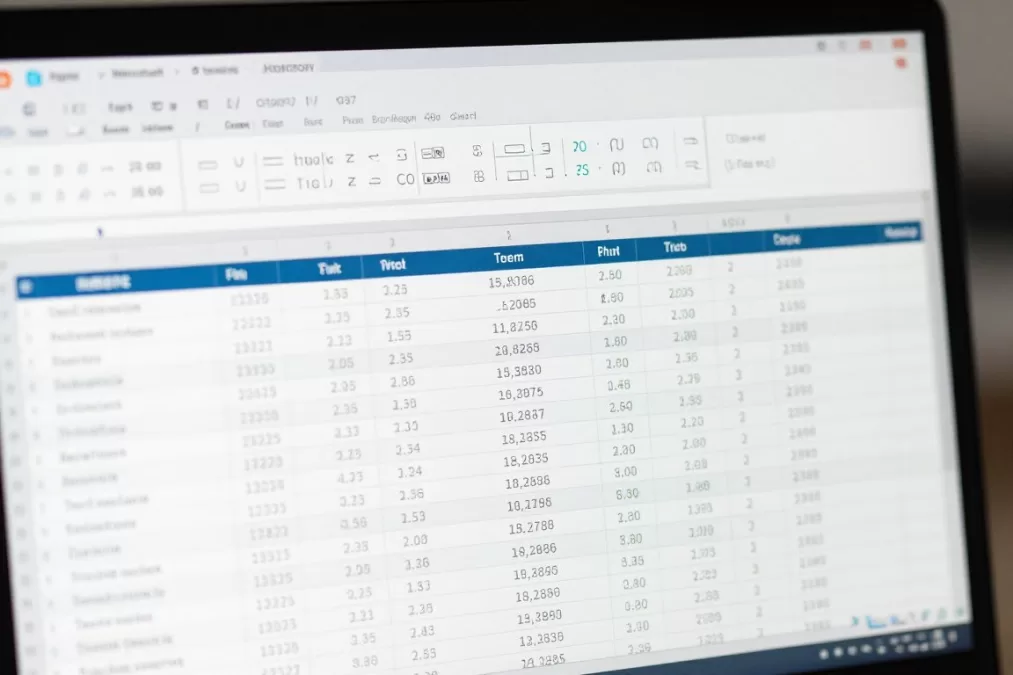Select cell '6.30' in Phut column
The width and height of the screenshot is (1013, 675).
click(x=627, y=494)
